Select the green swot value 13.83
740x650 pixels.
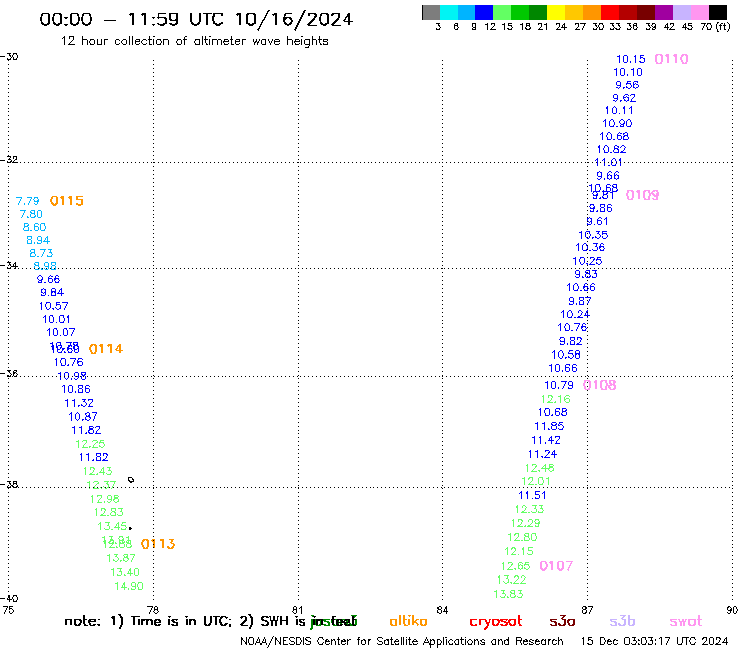508,594
